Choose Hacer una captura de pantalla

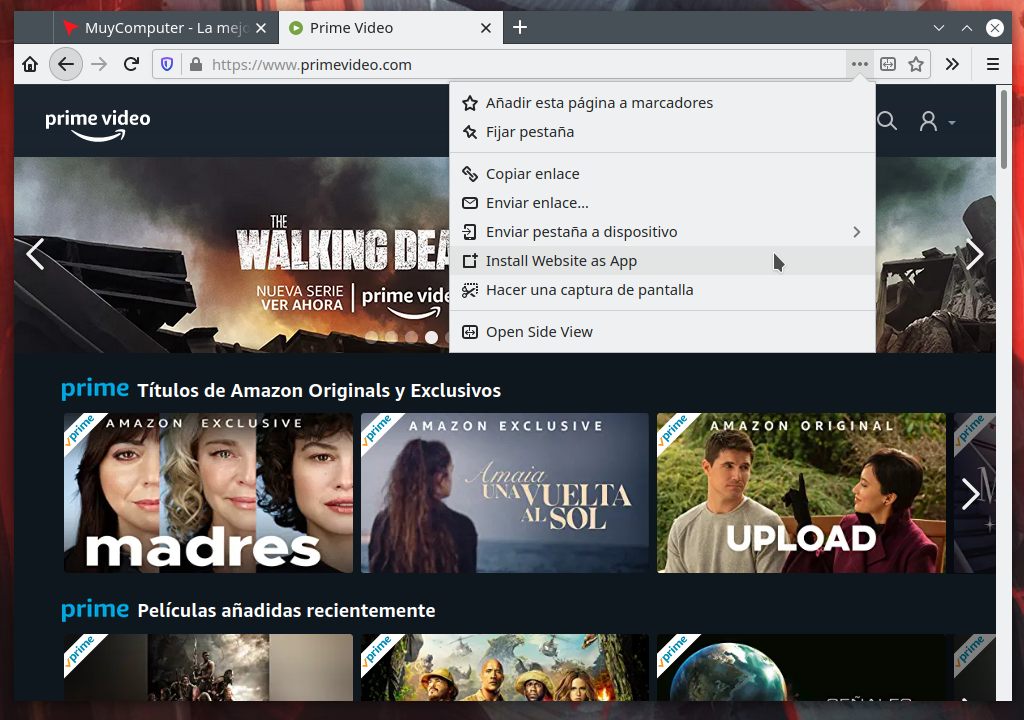(589, 290)
